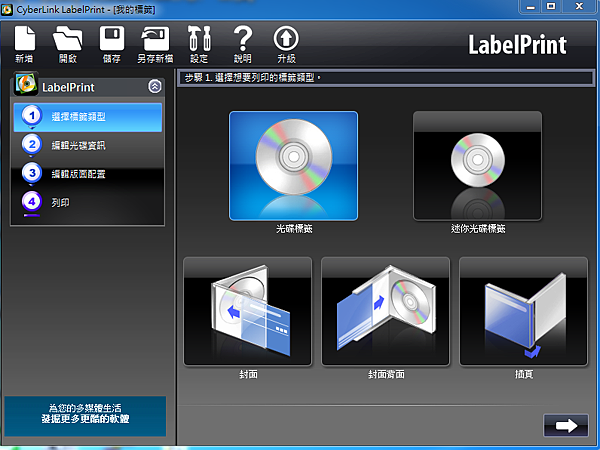The height and width of the screenshot is (450, 600).
Task: Select step 1 選擇標籤類型
Action: (88, 117)
